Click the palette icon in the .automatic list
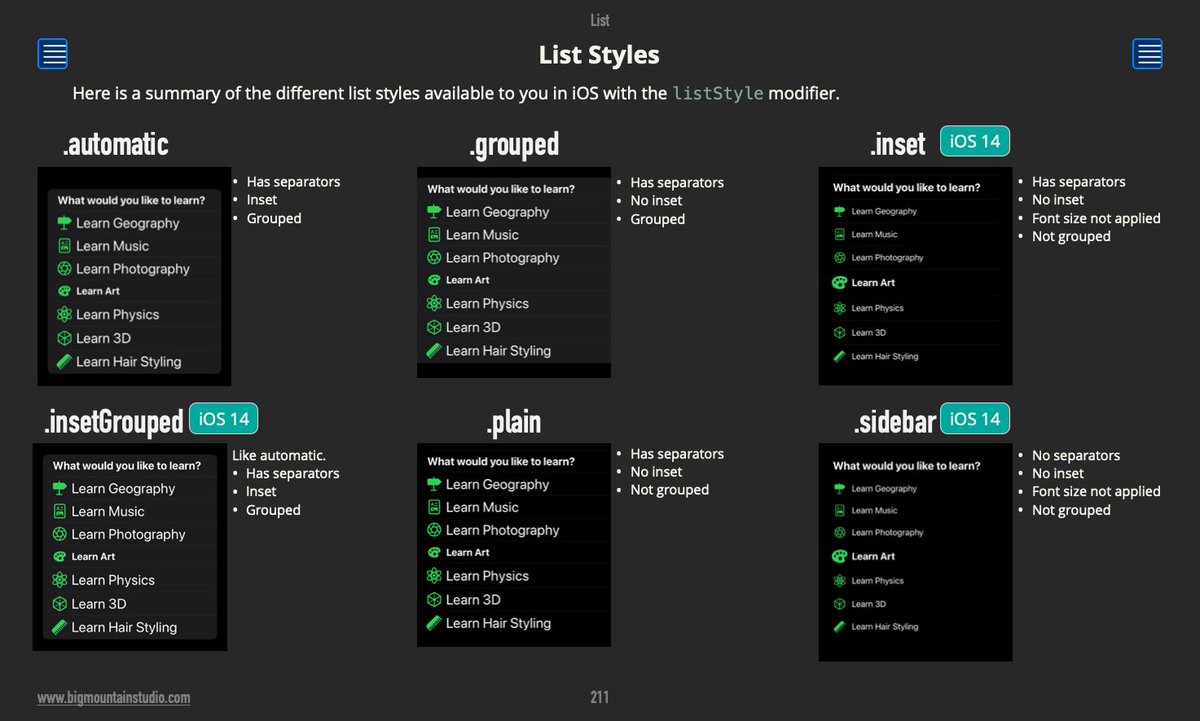This screenshot has height=721, width=1200. tap(65, 291)
